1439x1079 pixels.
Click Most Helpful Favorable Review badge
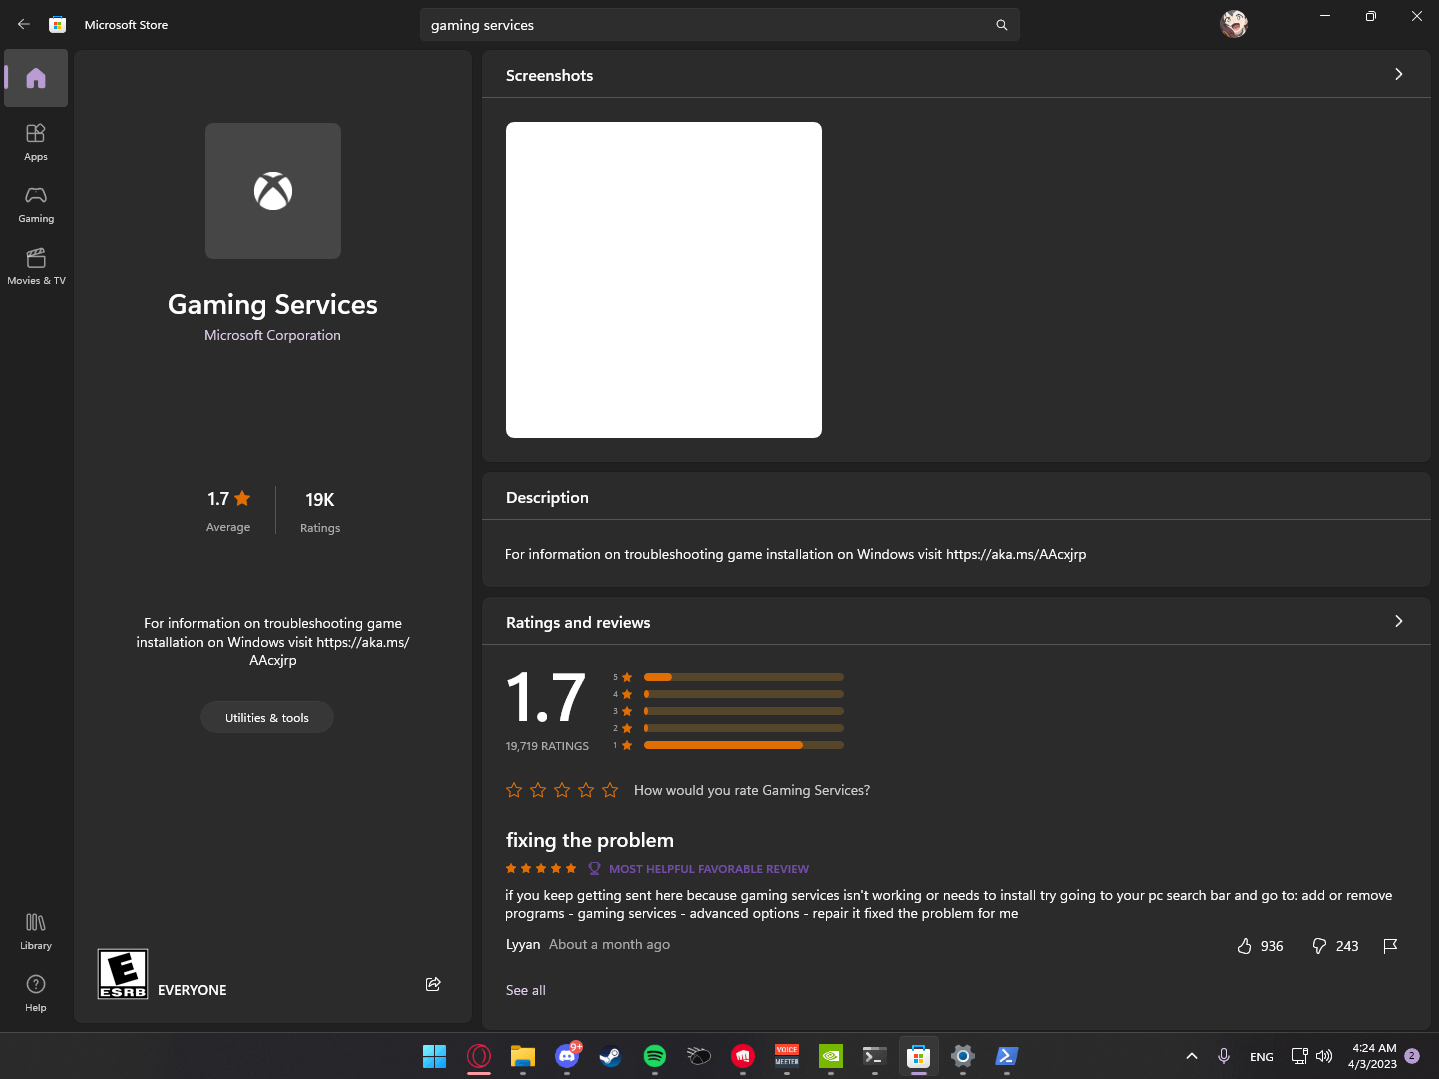[698, 869]
